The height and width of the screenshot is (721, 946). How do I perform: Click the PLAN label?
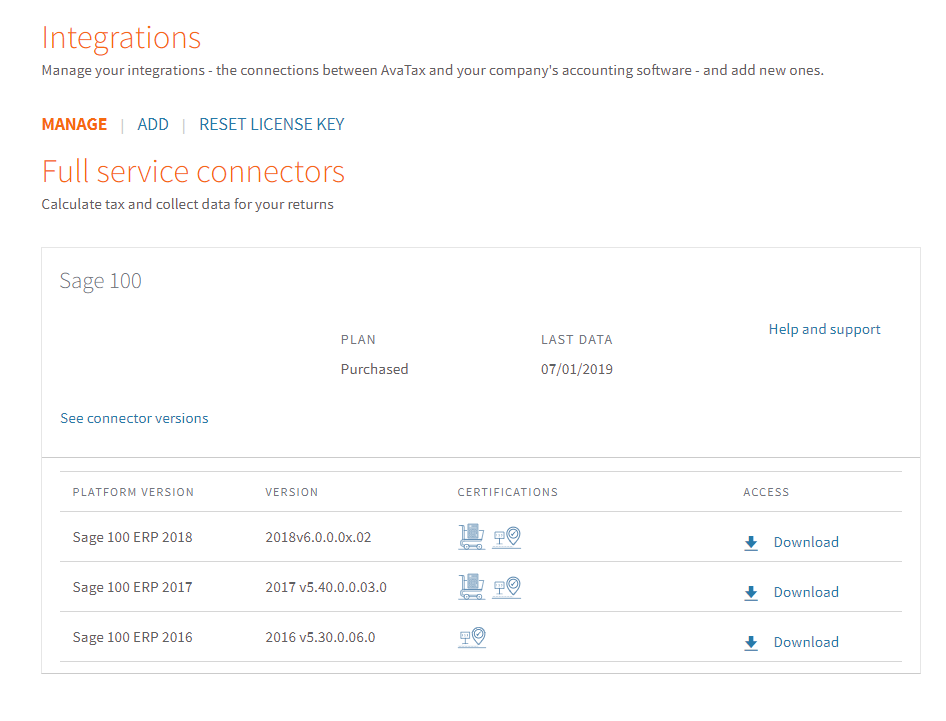pyautogui.click(x=358, y=340)
